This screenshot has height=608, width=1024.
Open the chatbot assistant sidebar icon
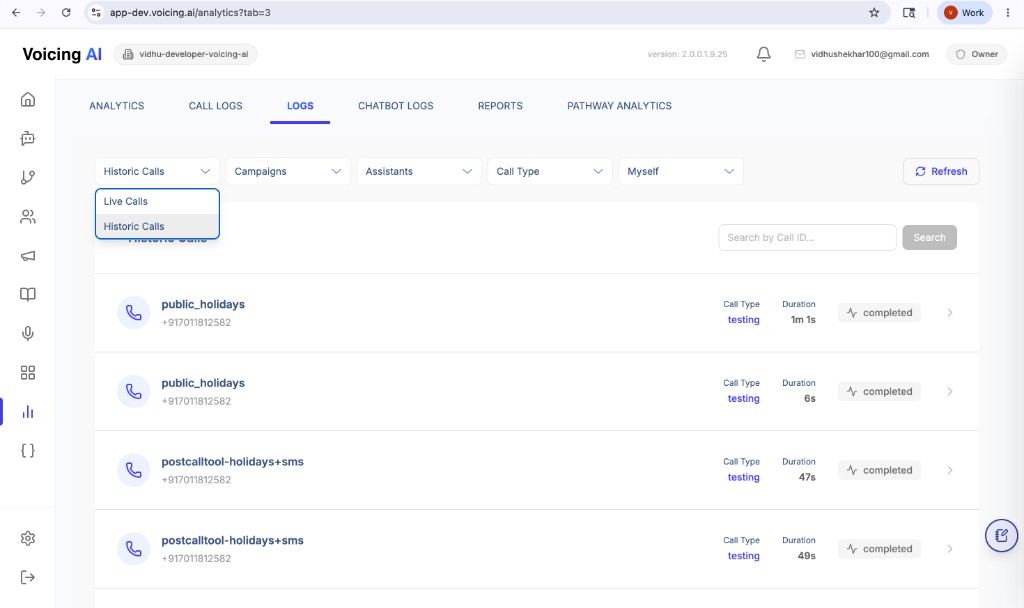point(27,138)
